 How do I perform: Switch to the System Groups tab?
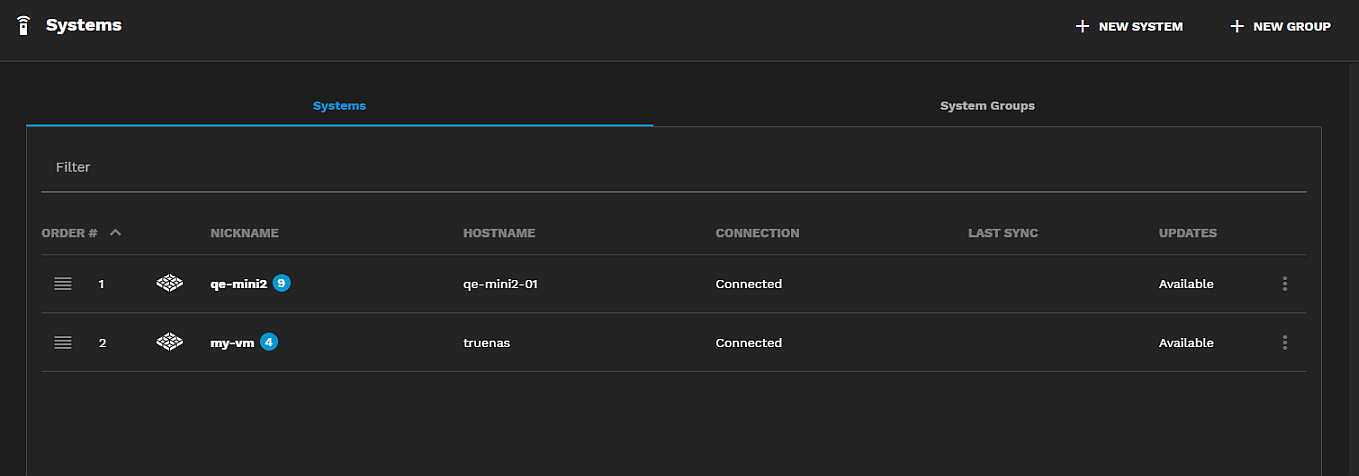pyautogui.click(x=987, y=106)
